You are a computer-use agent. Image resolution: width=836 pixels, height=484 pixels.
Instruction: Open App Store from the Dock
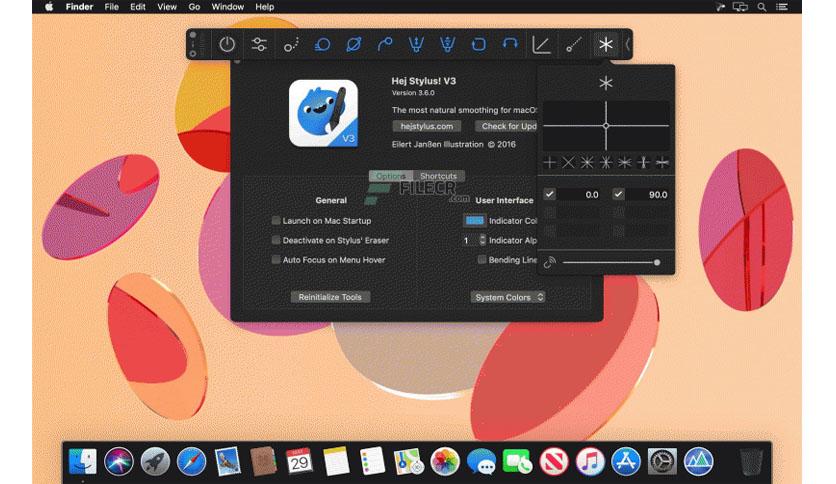pyautogui.click(x=626, y=461)
